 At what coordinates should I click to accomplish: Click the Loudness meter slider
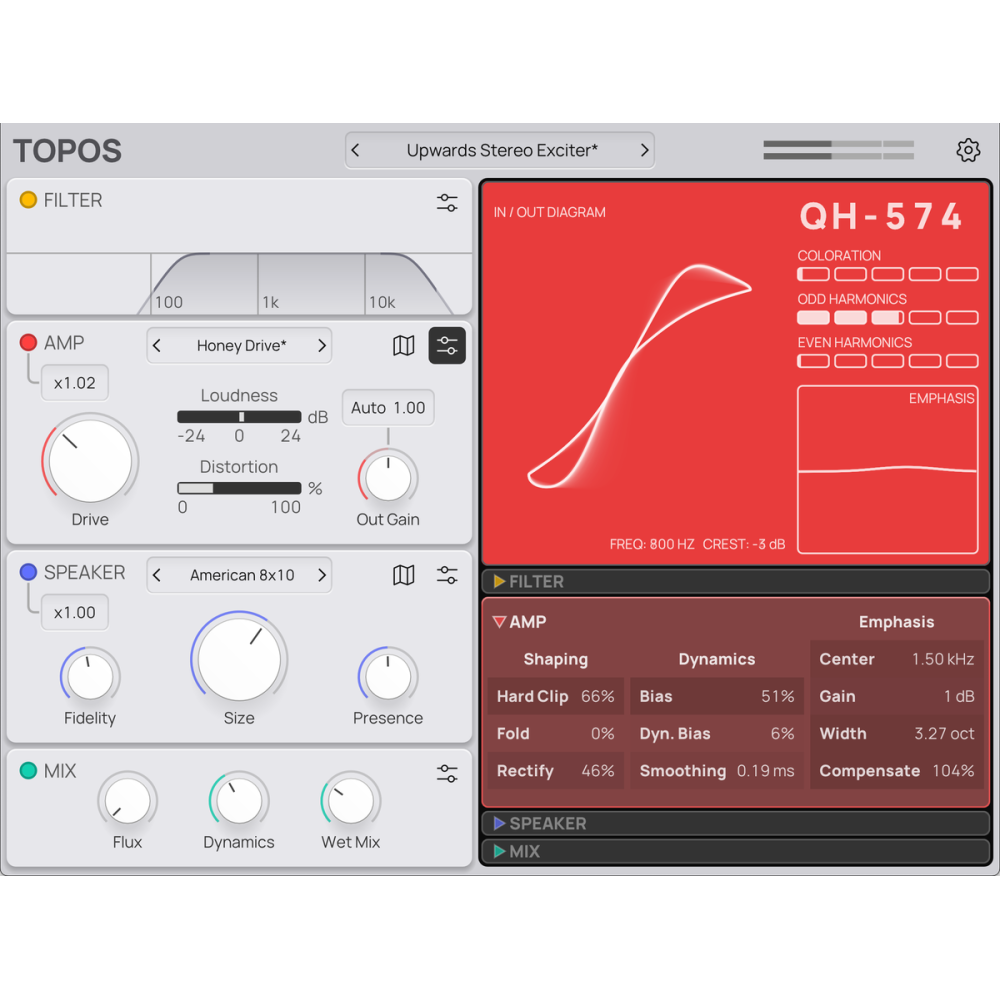[239, 417]
